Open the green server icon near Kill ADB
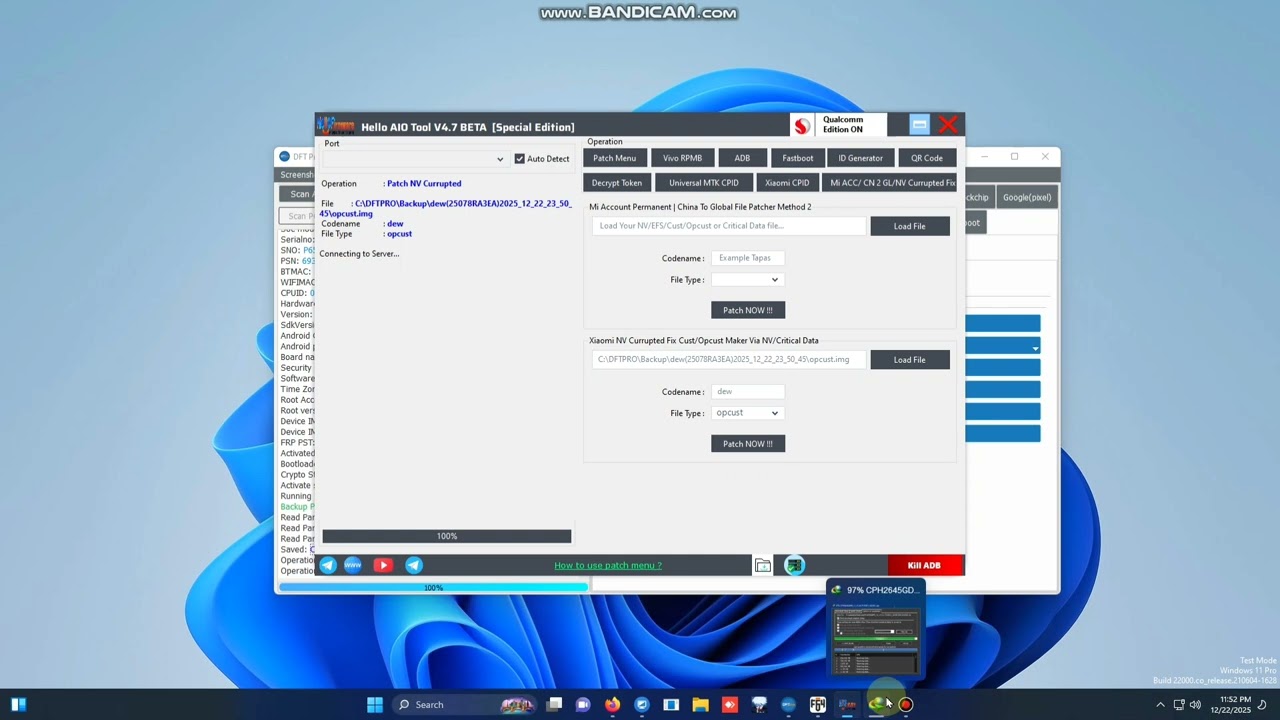The height and width of the screenshot is (720, 1280). (794, 566)
